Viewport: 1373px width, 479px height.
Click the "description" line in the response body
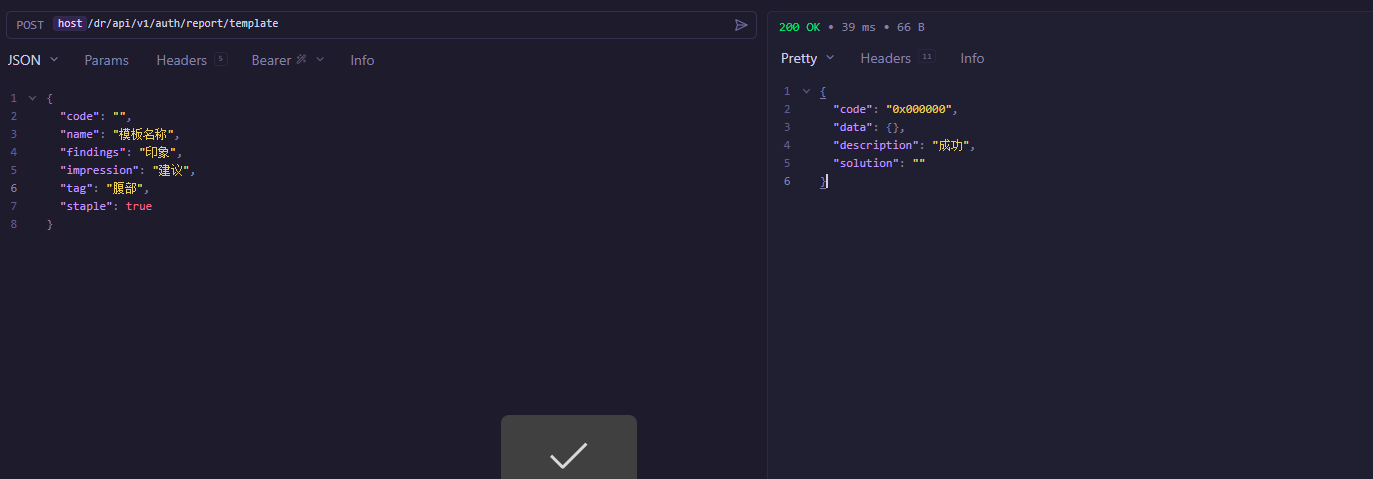pos(902,145)
